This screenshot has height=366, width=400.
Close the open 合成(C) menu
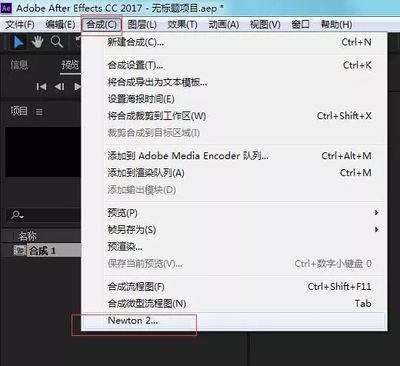point(101,24)
